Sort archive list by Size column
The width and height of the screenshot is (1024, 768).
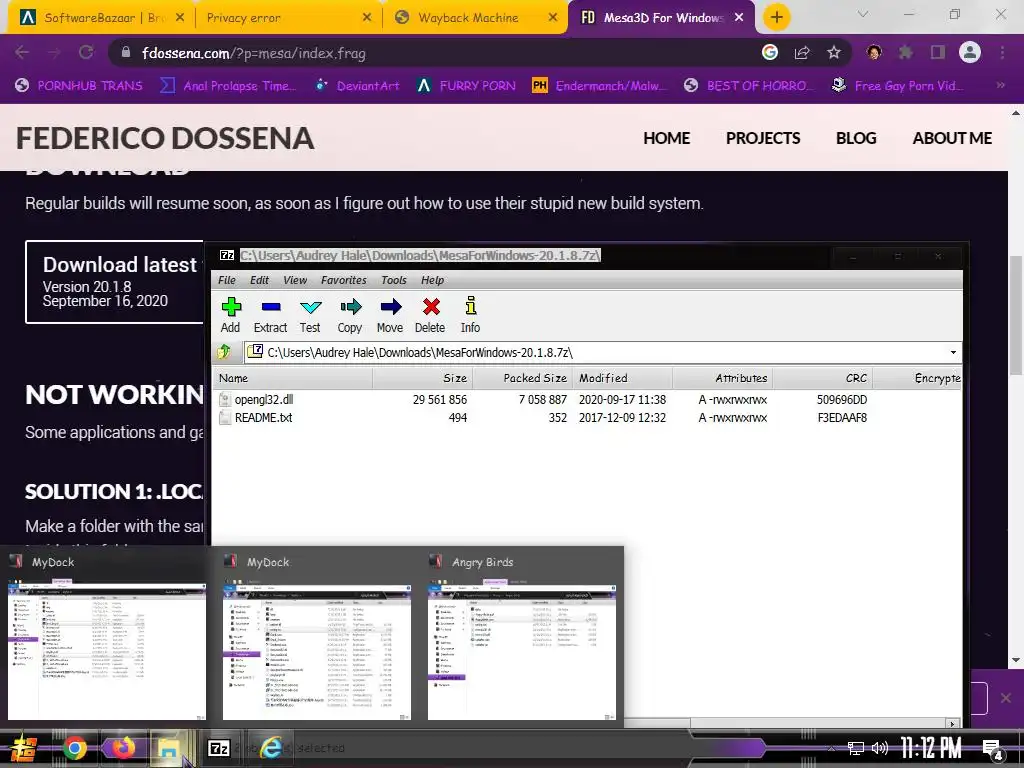point(423,378)
